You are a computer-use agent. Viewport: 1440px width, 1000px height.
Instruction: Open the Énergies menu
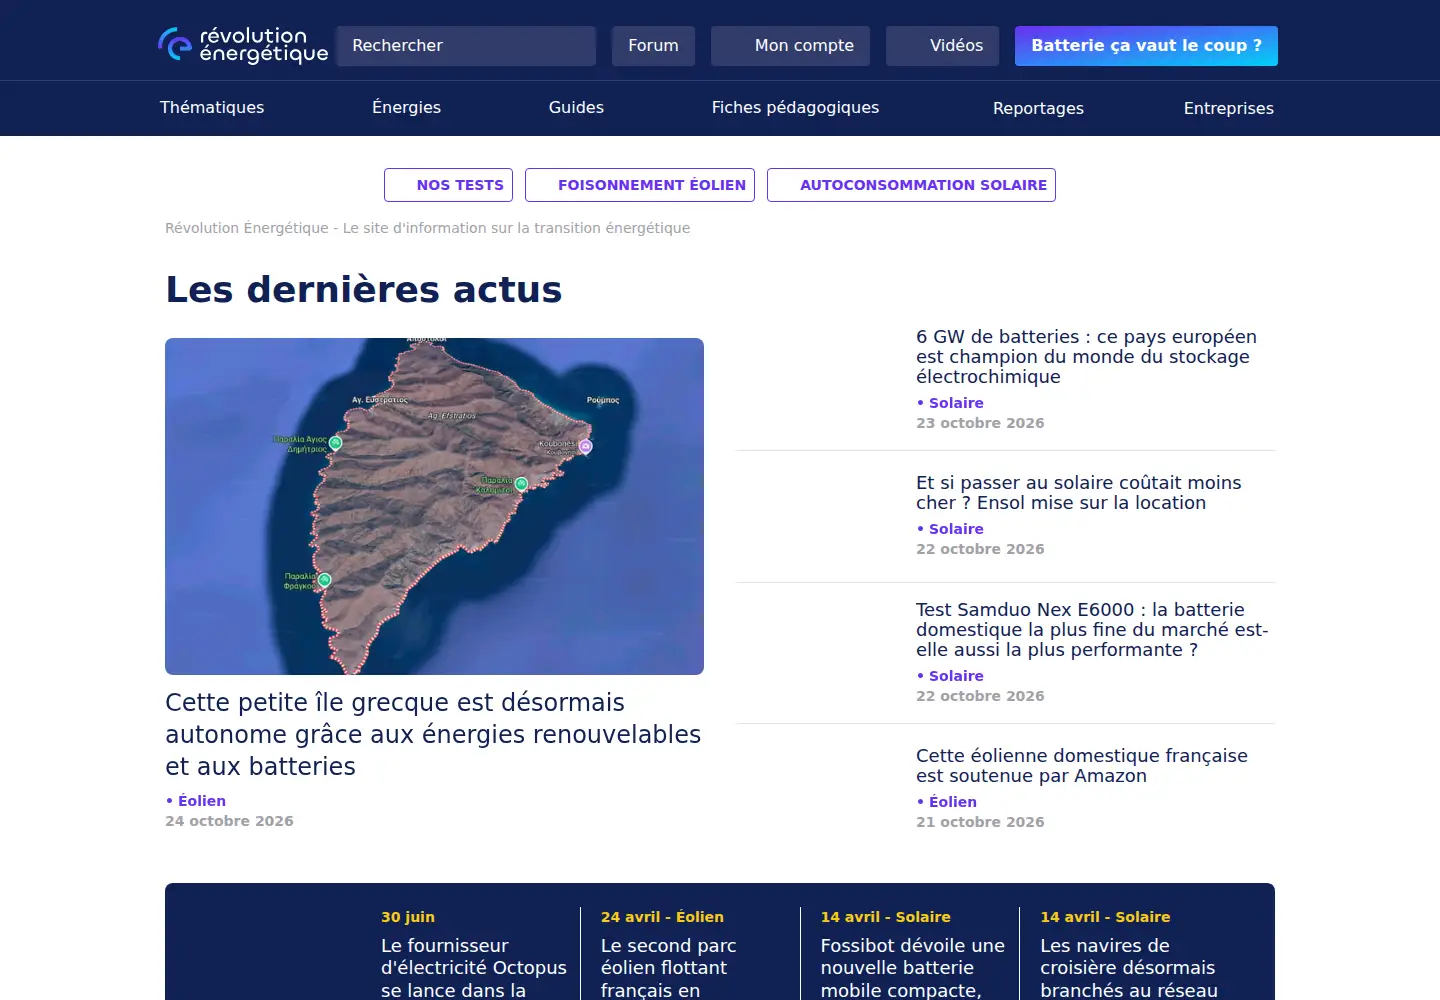[x=406, y=107]
